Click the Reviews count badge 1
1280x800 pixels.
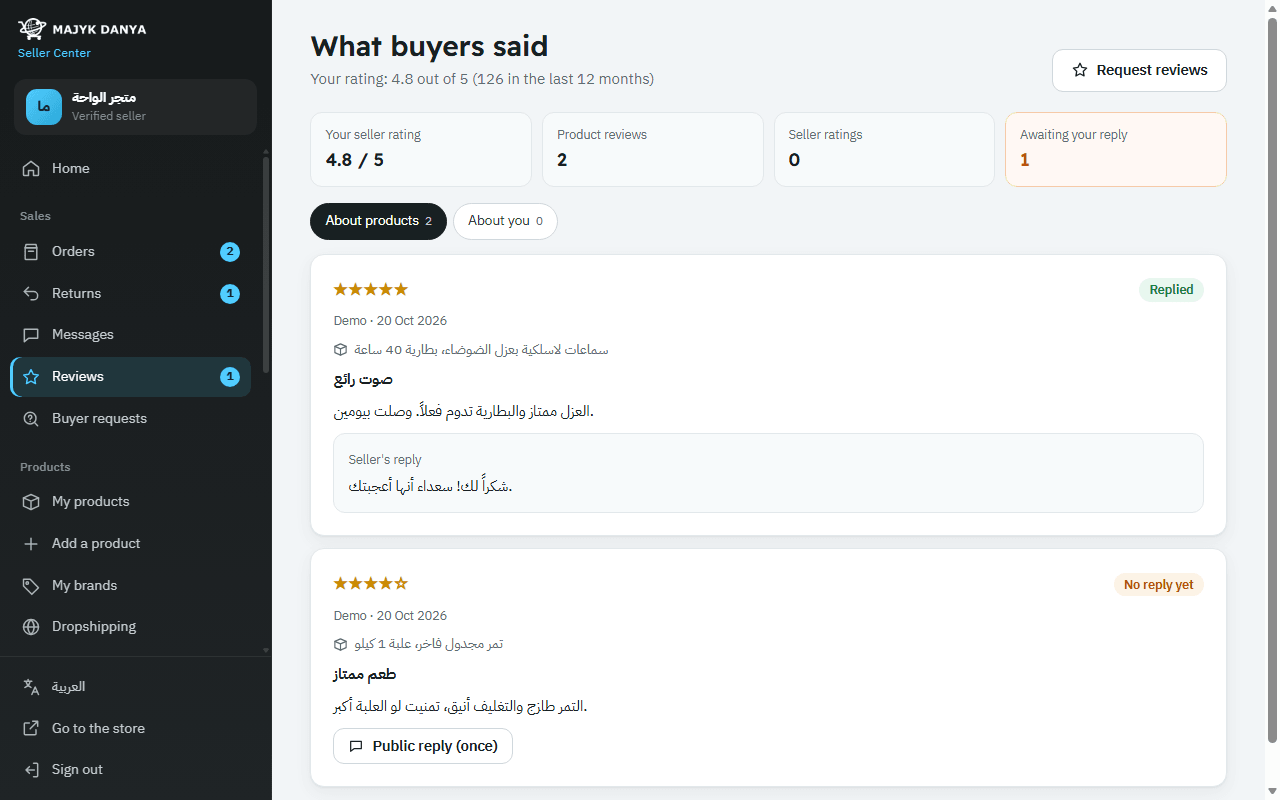point(230,377)
